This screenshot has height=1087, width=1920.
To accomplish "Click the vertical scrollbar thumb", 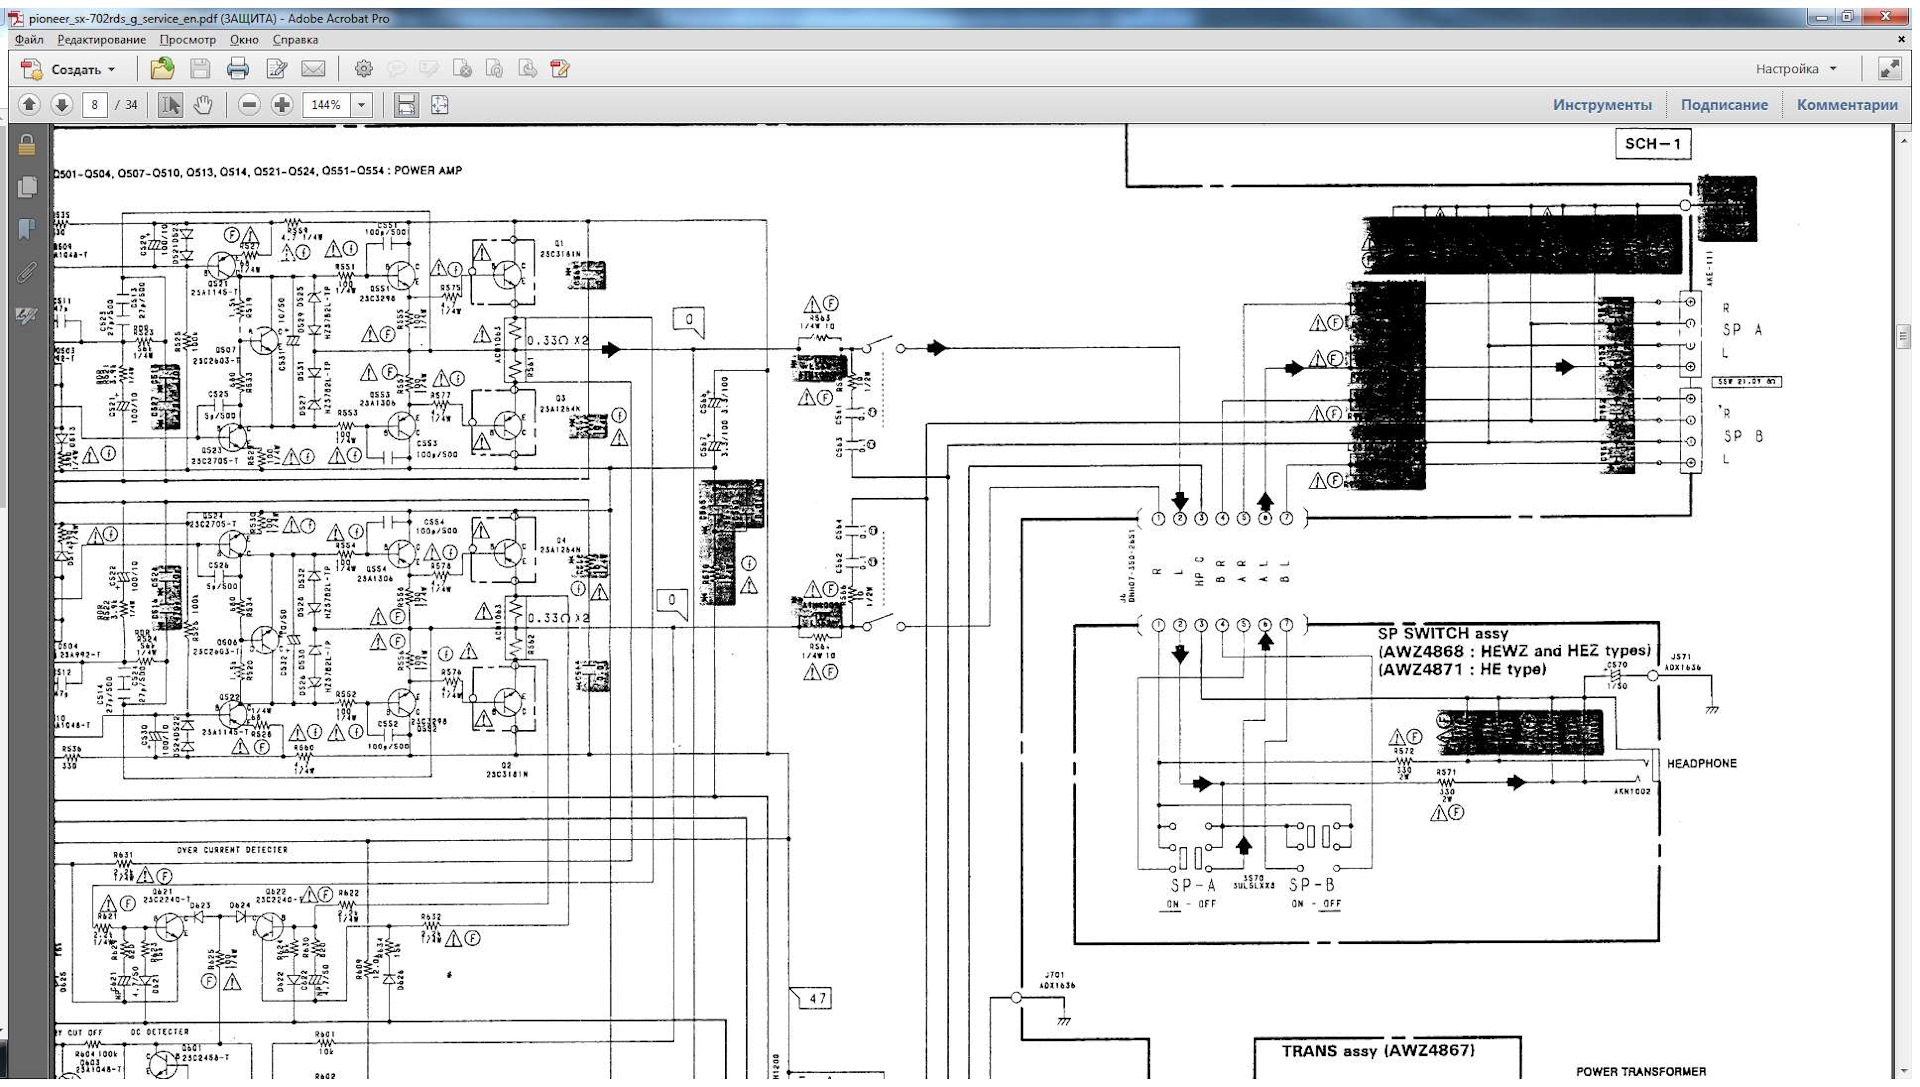I will tap(1903, 336).
